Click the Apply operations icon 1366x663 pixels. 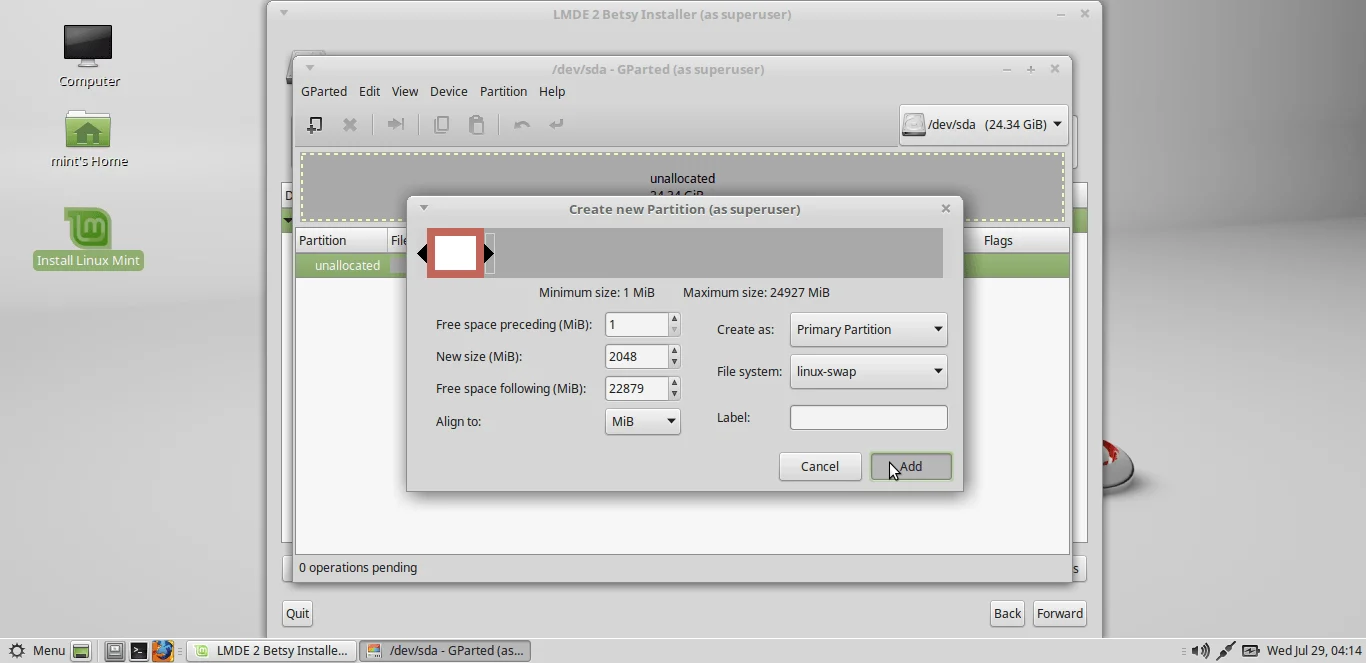click(556, 124)
